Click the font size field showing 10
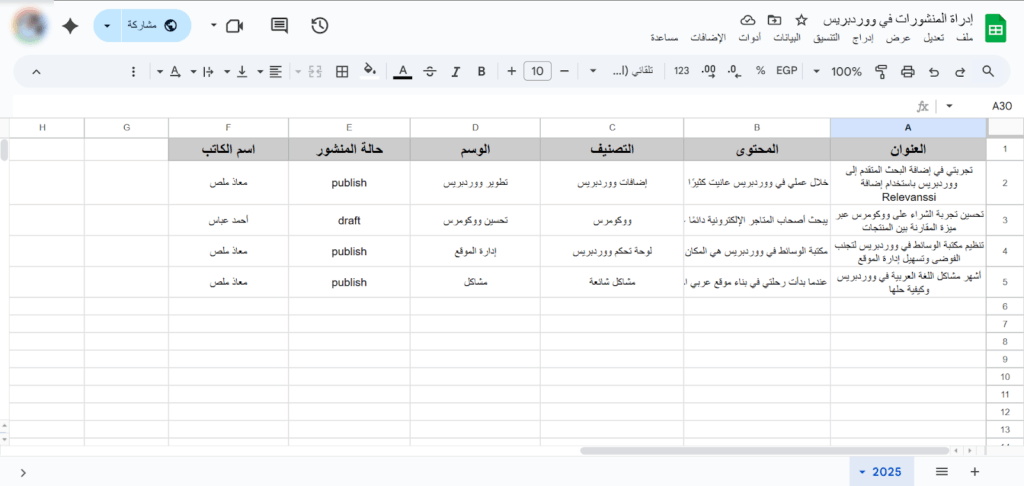1024x486 pixels. 538,71
